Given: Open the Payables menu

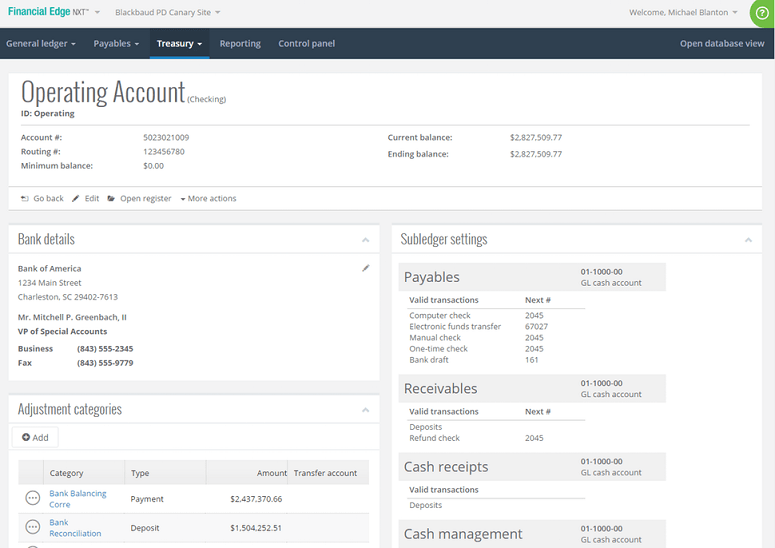Looking at the screenshot, I should (116, 44).
